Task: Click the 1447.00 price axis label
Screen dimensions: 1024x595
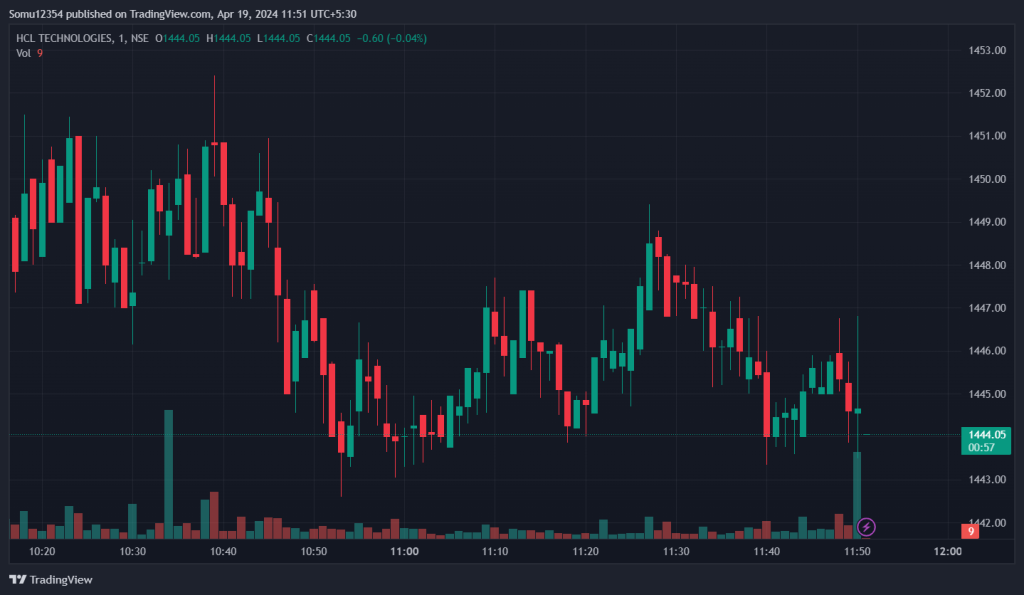Action: click(987, 308)
